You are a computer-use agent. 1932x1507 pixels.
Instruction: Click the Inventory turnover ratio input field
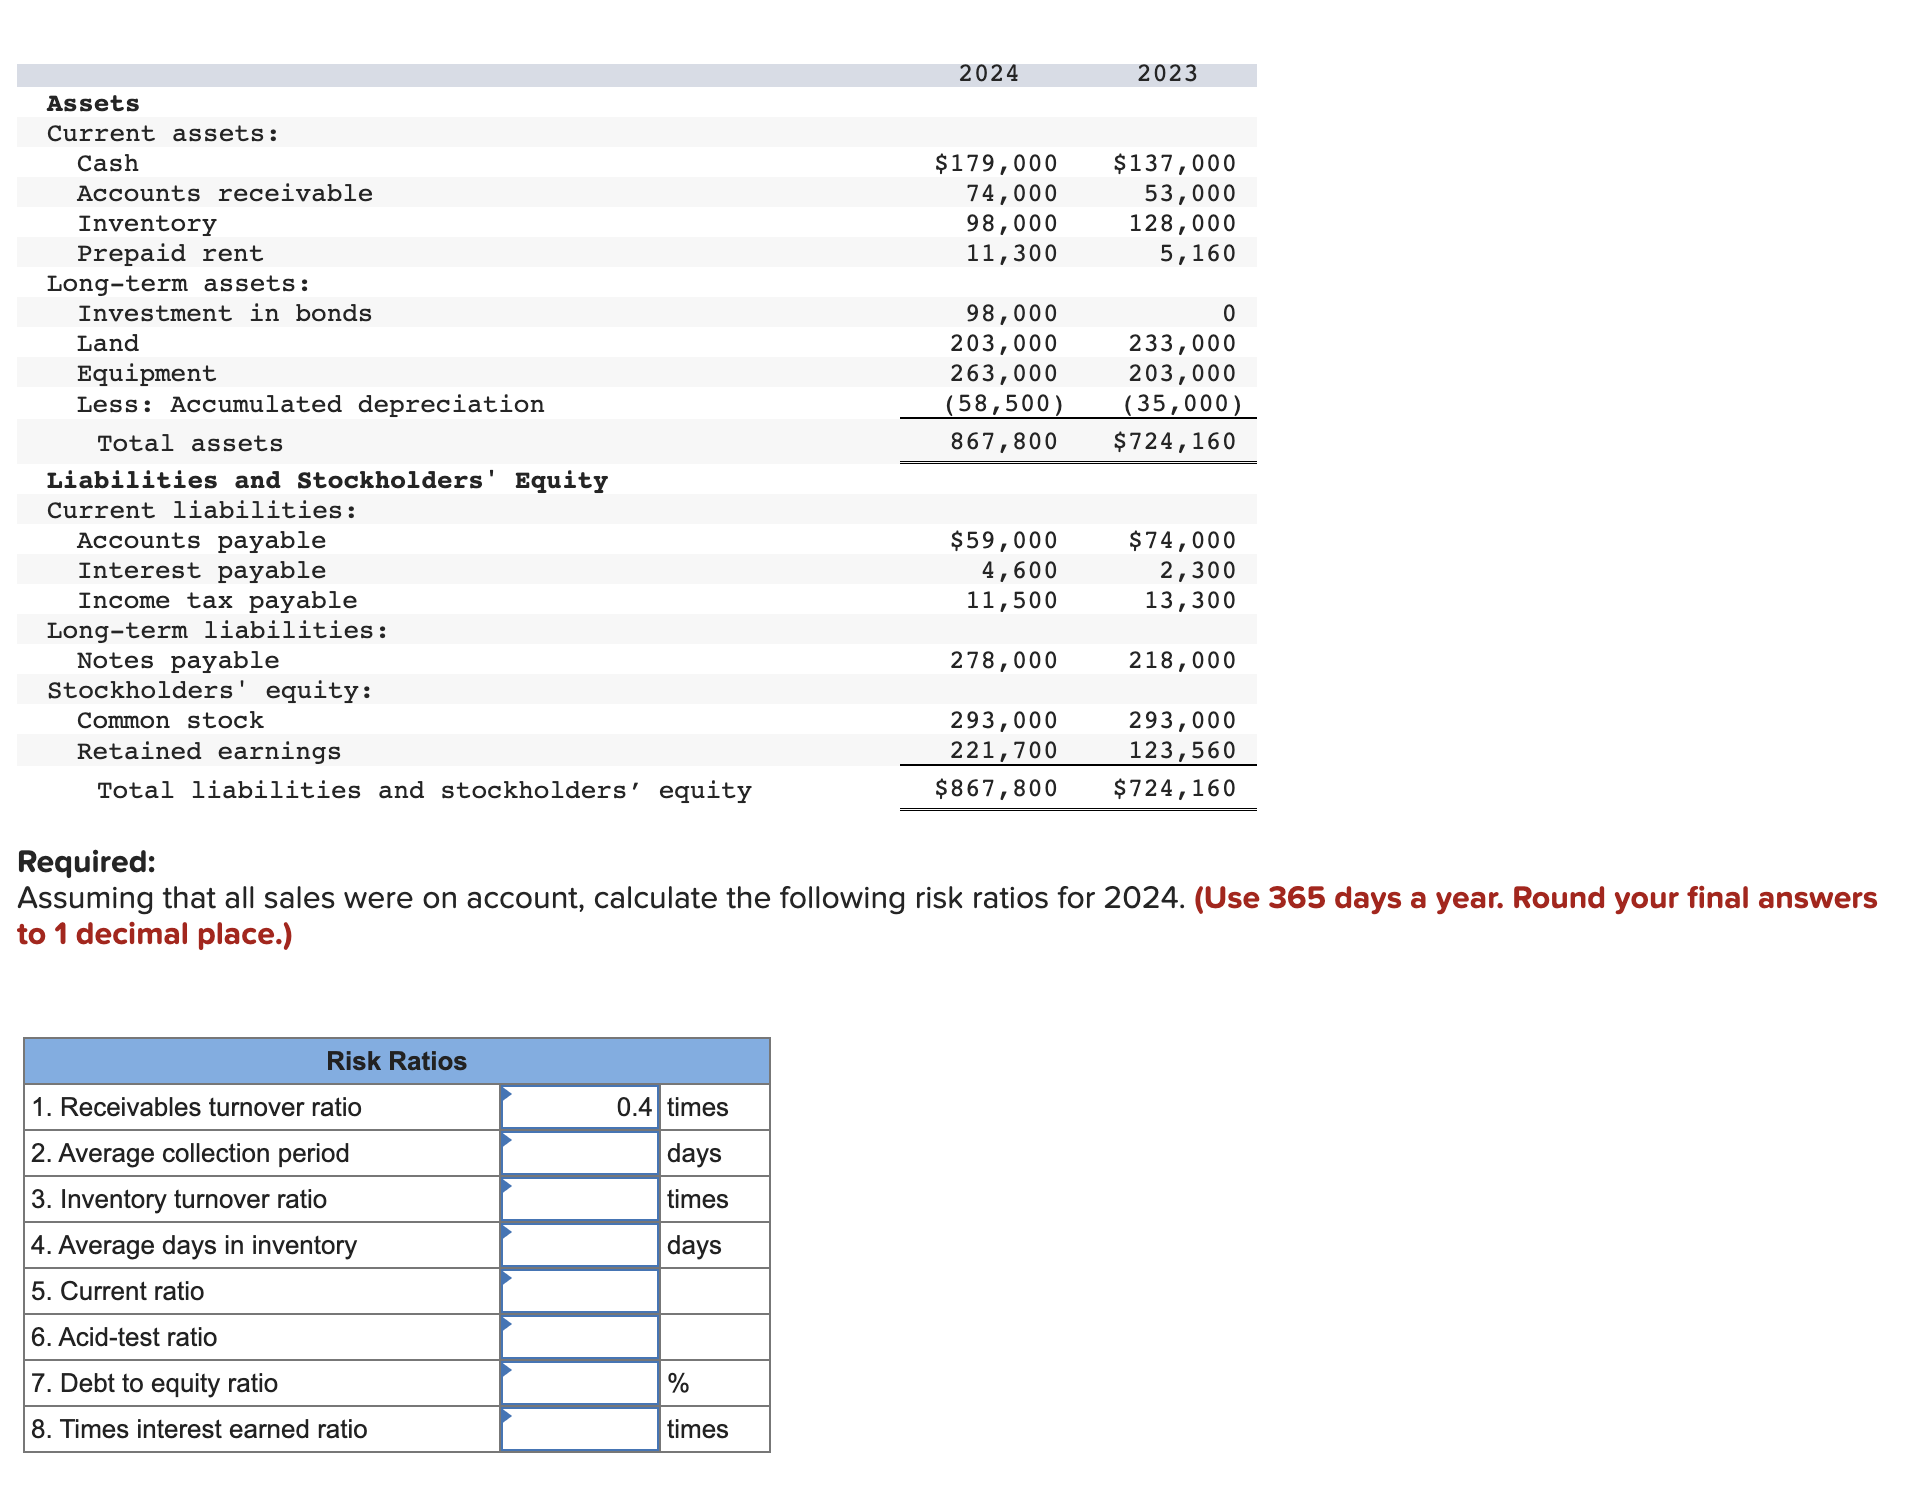pos(580,1199)
